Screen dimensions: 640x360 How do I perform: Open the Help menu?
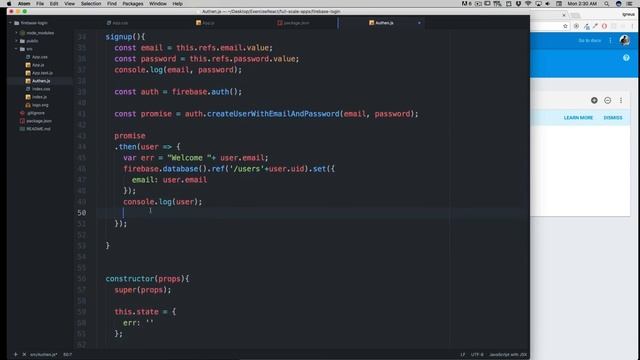coord(178,4)
